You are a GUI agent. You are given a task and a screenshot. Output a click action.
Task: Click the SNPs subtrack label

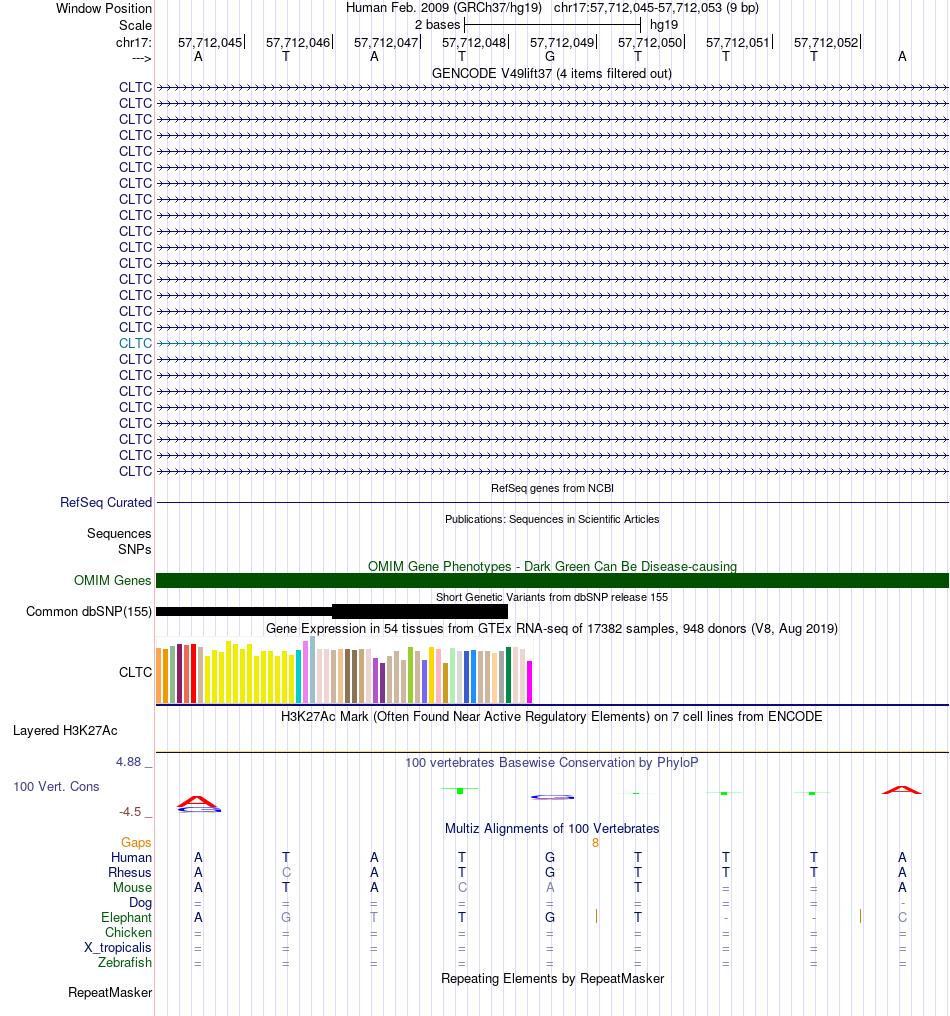point(135,549)
